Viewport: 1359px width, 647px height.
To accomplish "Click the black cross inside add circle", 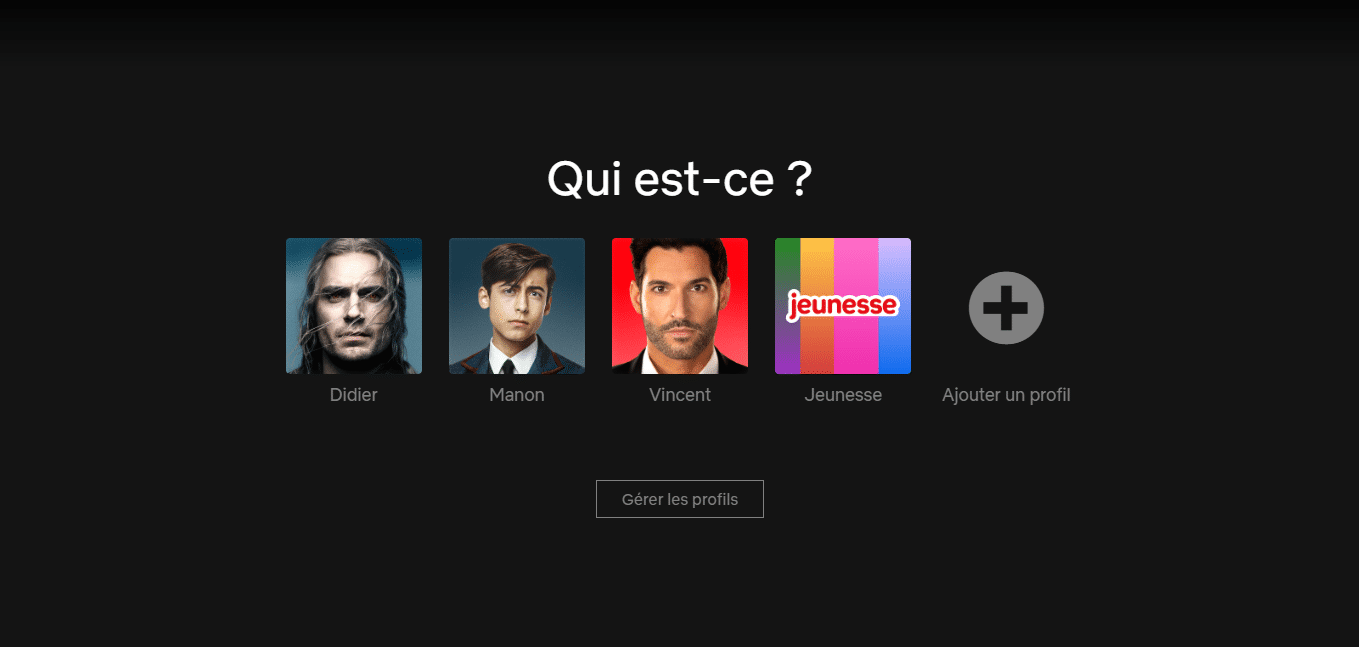I will (x=1006, y=308).
